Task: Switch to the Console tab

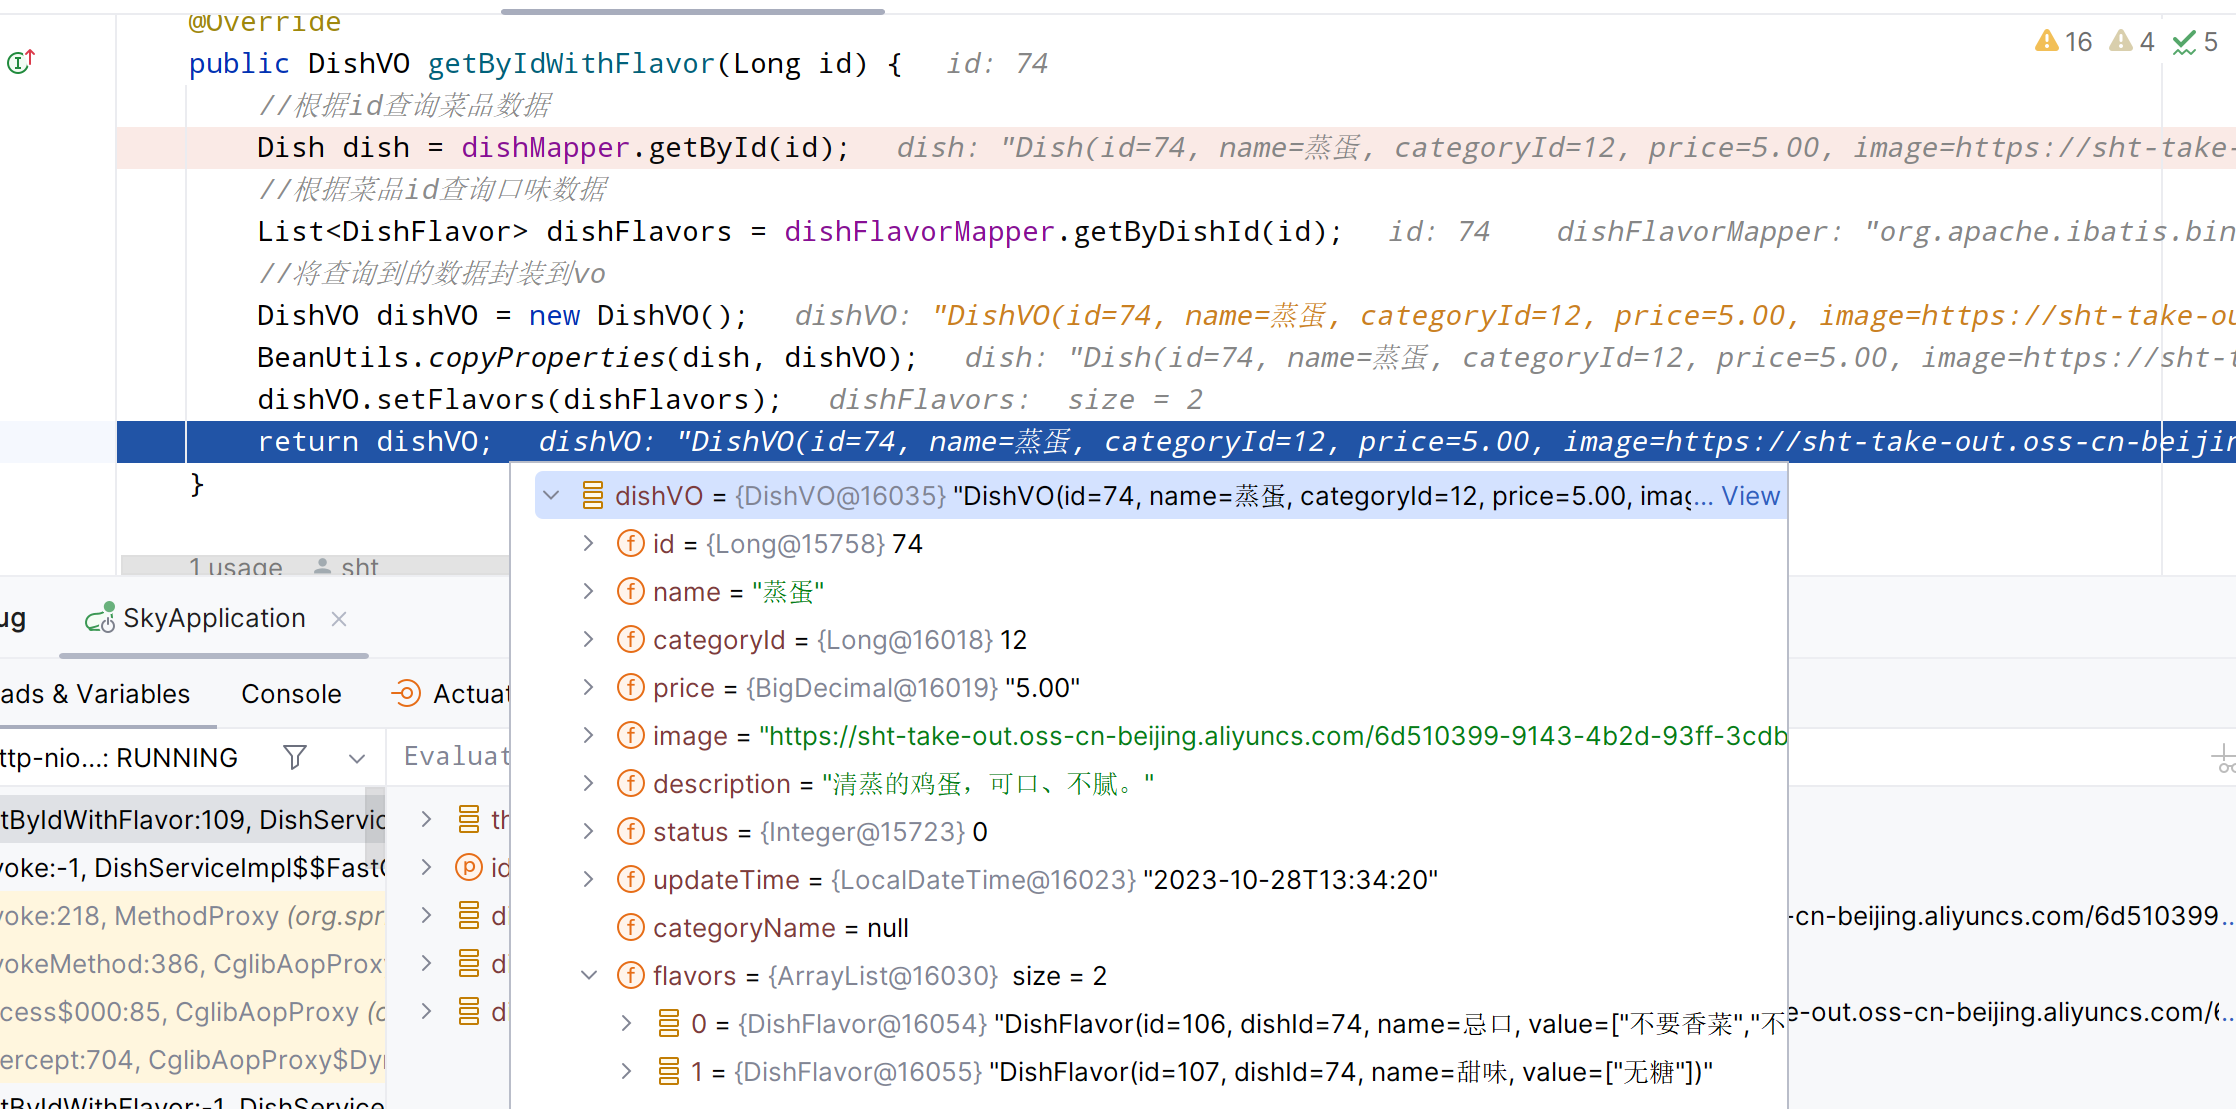Action: pos(291,694)
